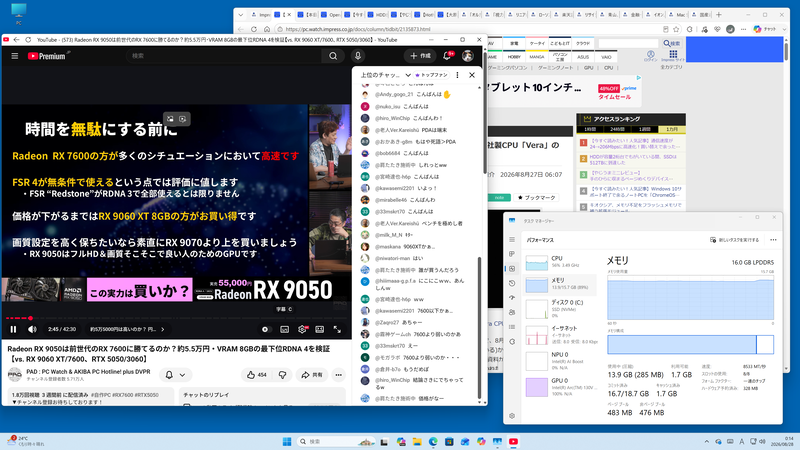800x450 pixels.
Task: Select the 1万円 ranking tab
Action: tap(671, 130)
